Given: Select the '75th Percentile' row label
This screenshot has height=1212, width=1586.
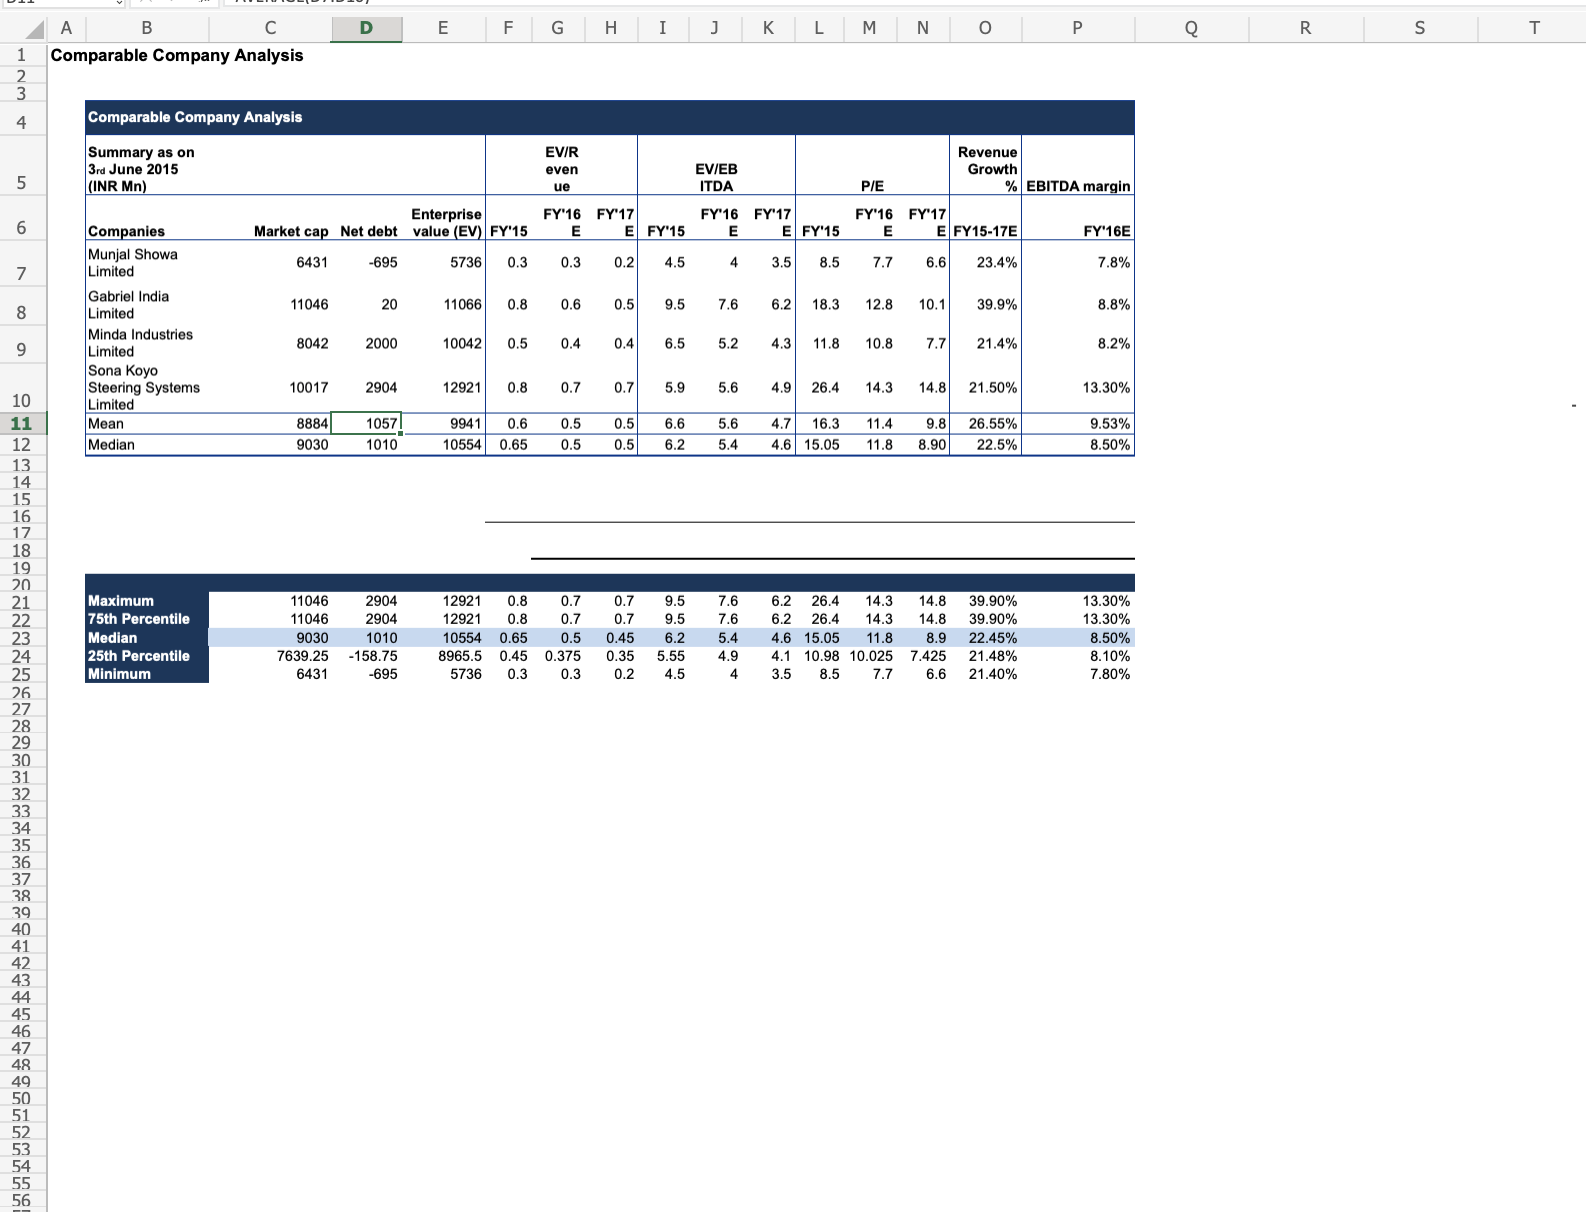Looking at the screenshot, I should tap(139, 619).
